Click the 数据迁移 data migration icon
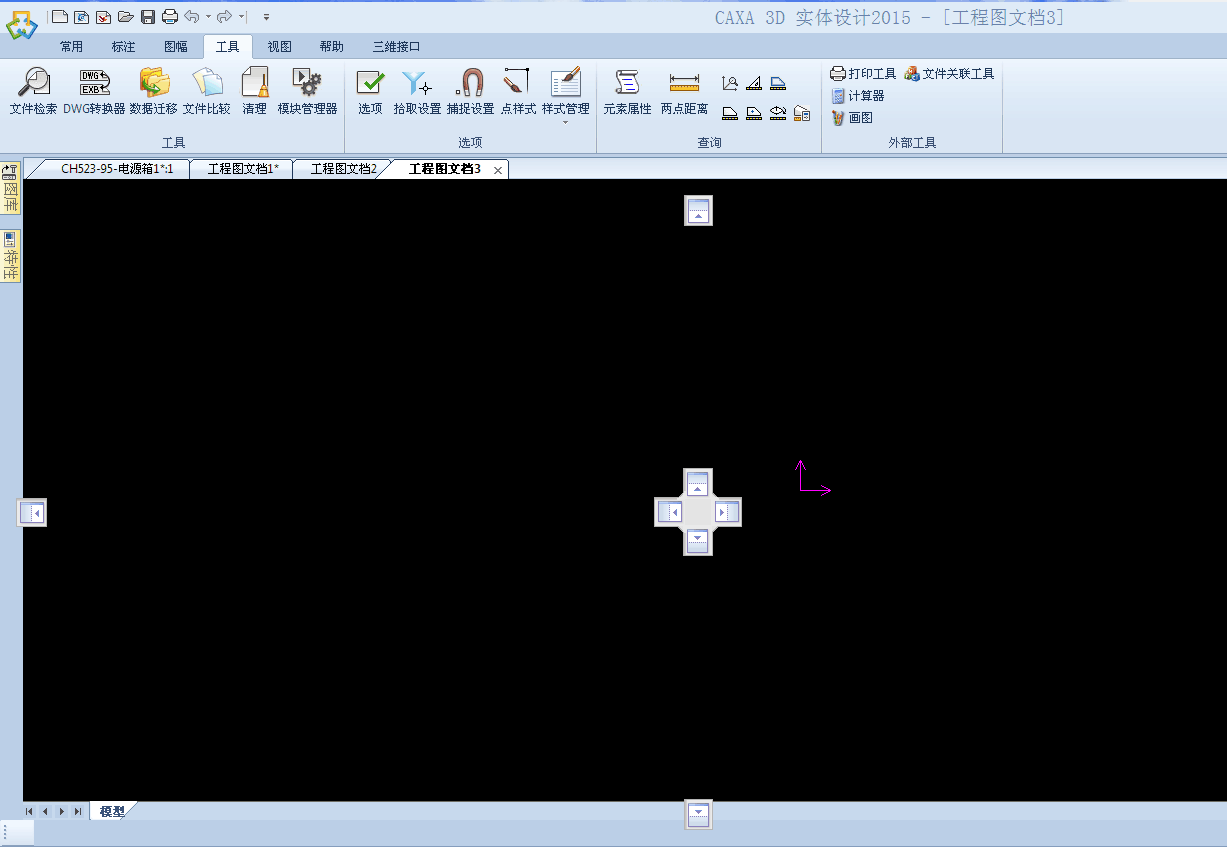This screenshot has width=1227, height=847. coord(153,91)
